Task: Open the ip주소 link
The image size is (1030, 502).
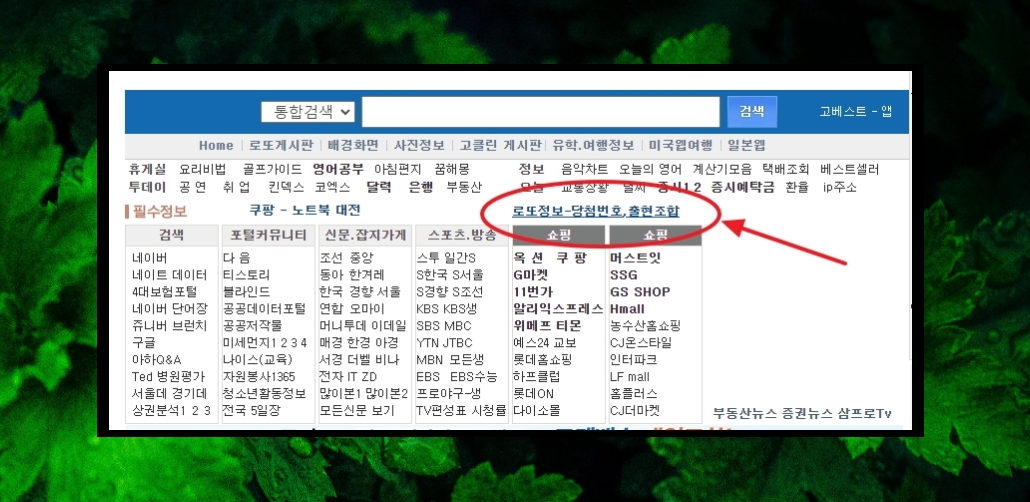Action: [x=840, y=187]
